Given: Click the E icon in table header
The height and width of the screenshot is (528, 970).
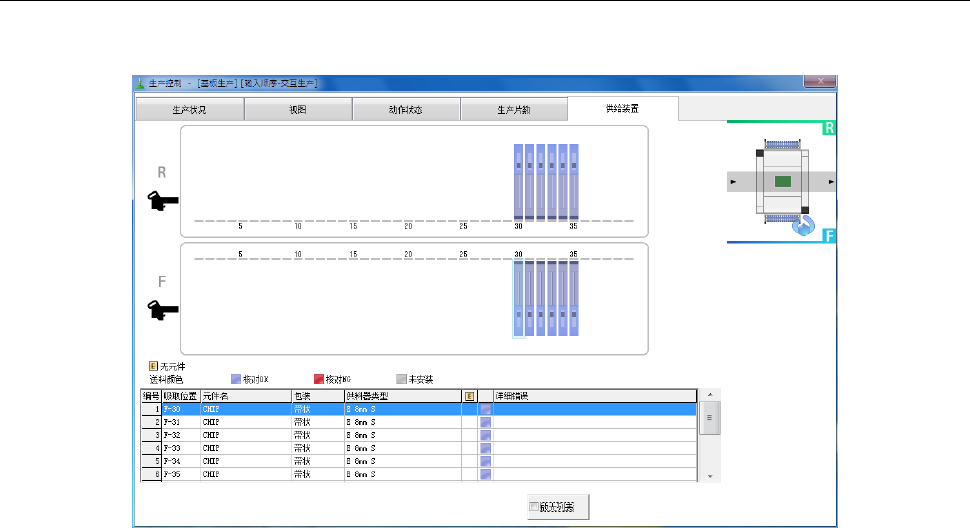Looking at the screenshot, I should [469, 396].
